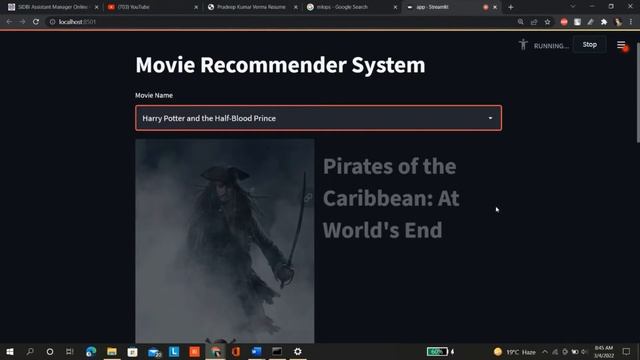
Task: Switch to the mlops Google Search tab
Action: click(x=351, y=7)
